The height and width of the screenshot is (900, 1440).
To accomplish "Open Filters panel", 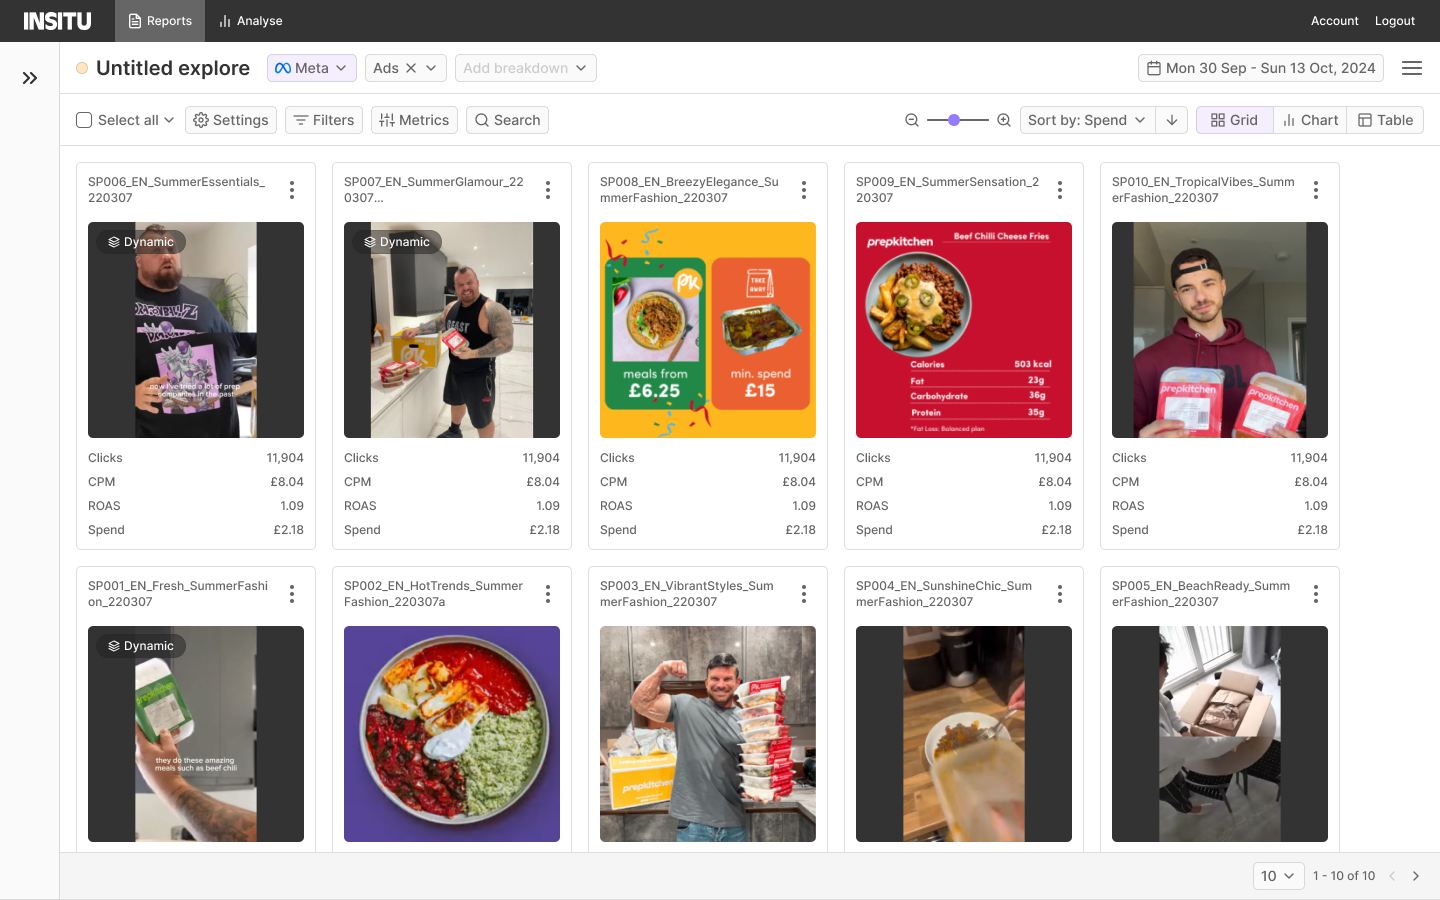I will click(x=324, y=120).
